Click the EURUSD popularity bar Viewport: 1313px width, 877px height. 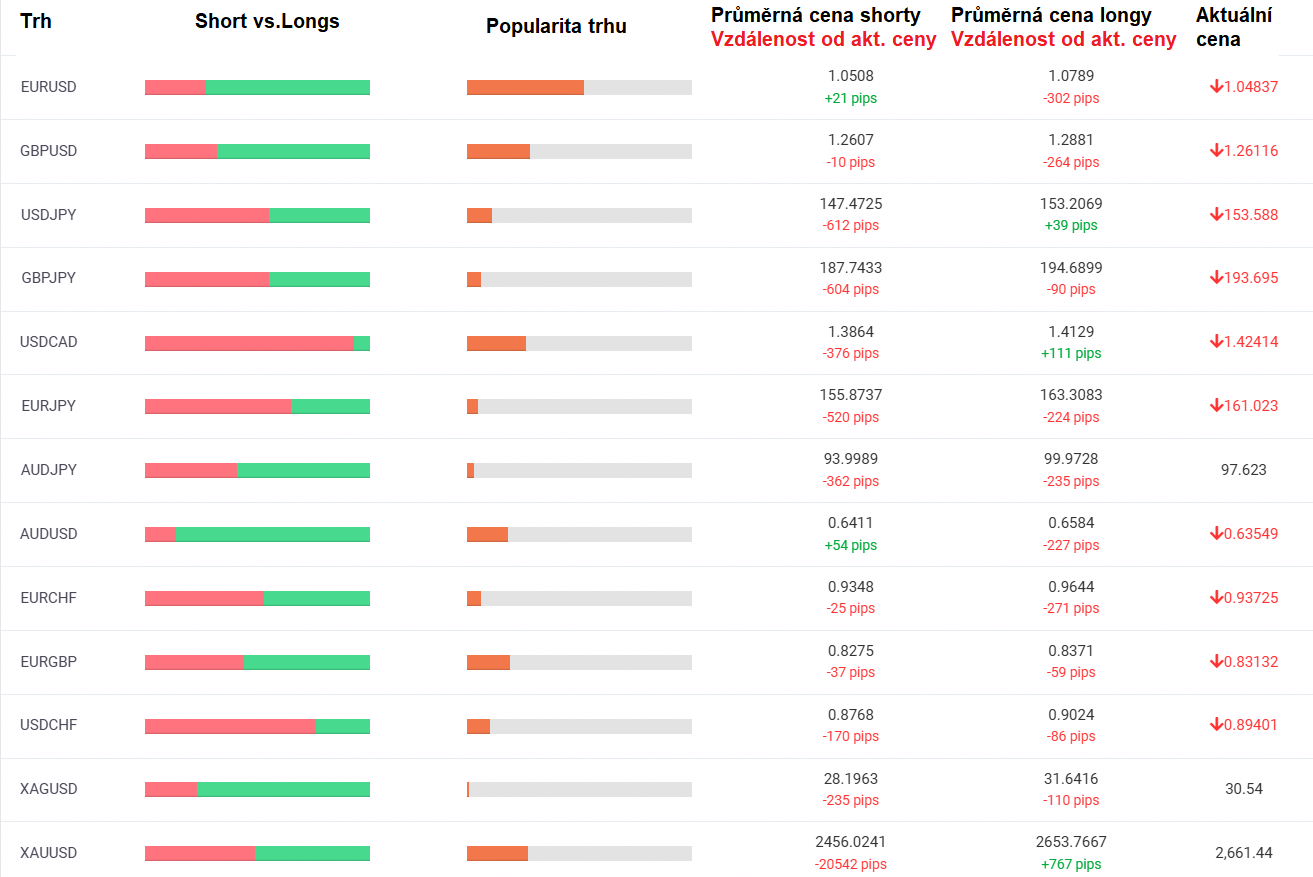pos(579,87)
